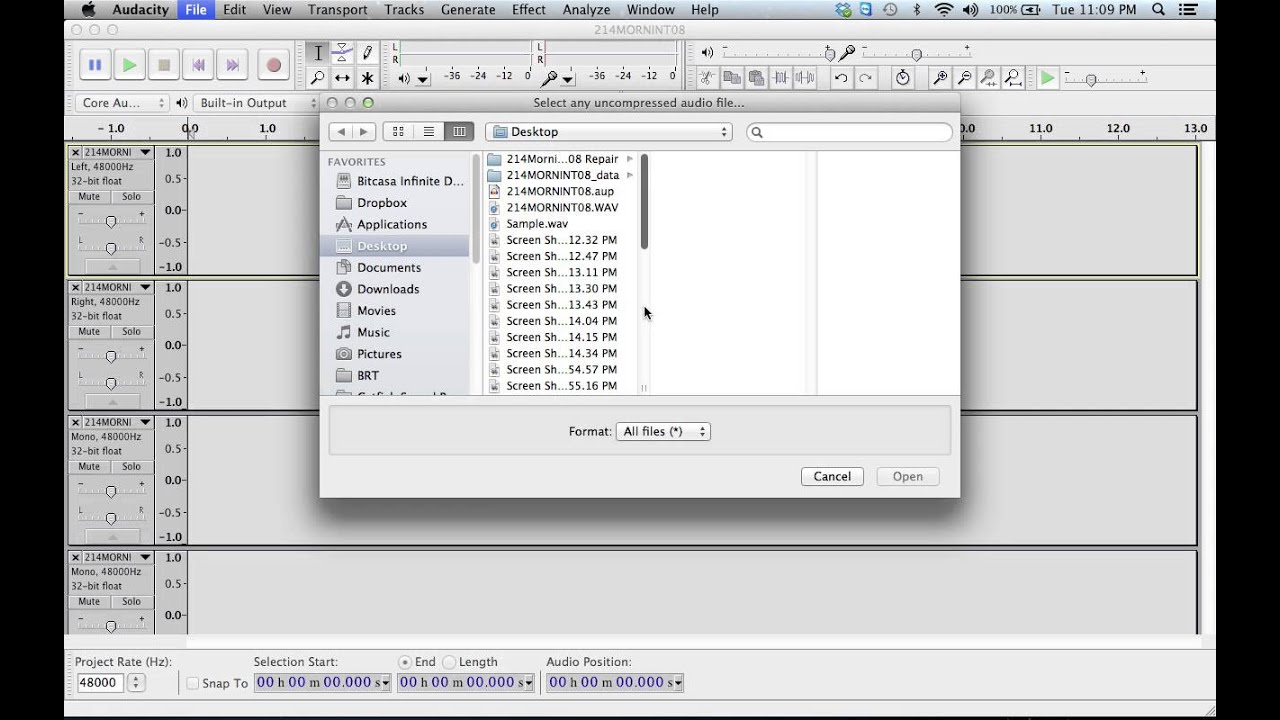Open the Effect menu
1280x720 pixels.
coord(529,9)
